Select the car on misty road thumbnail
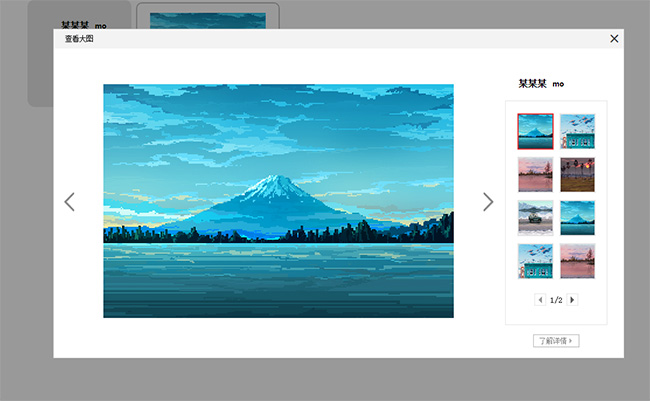 [x=535, y=218]
